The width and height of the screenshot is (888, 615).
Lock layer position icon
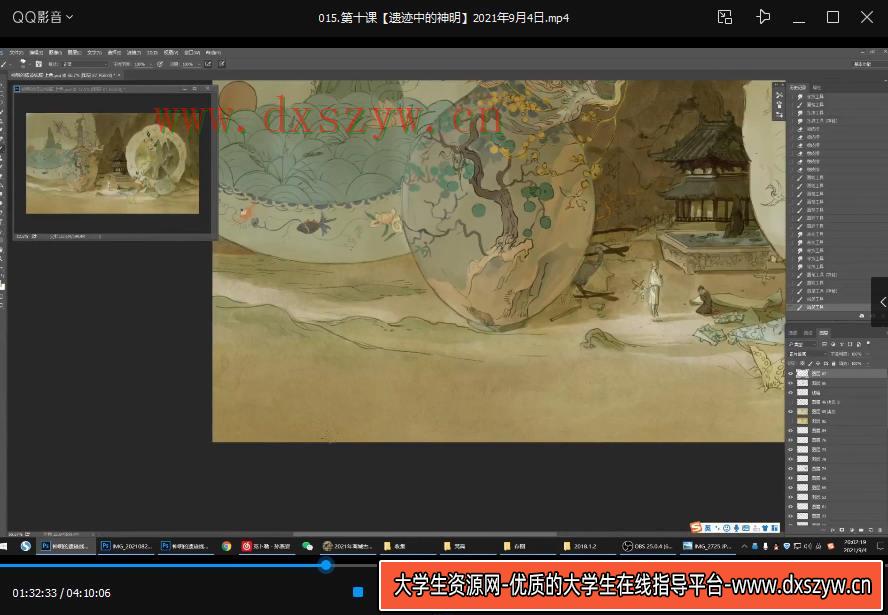coord(818,364)
